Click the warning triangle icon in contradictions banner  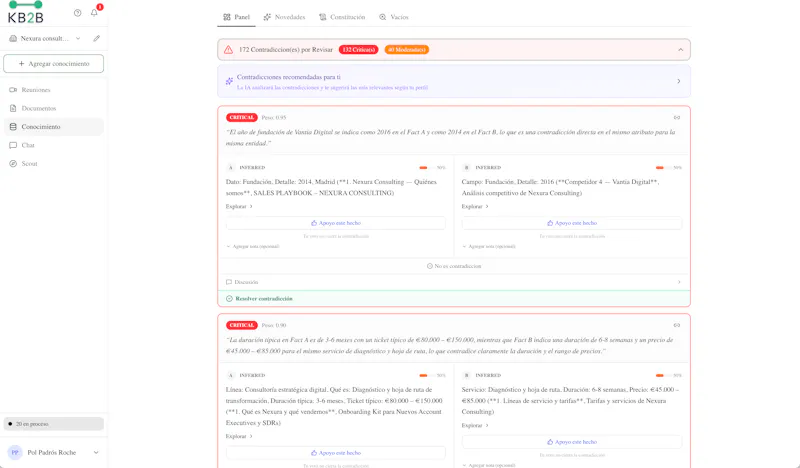coord(228,50)
